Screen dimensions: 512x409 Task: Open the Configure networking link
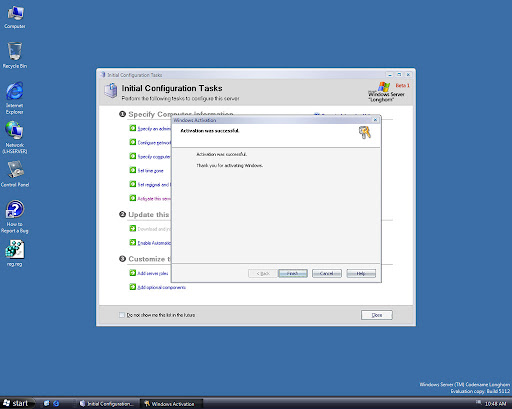pyautogui.click(x=154, y=143)
